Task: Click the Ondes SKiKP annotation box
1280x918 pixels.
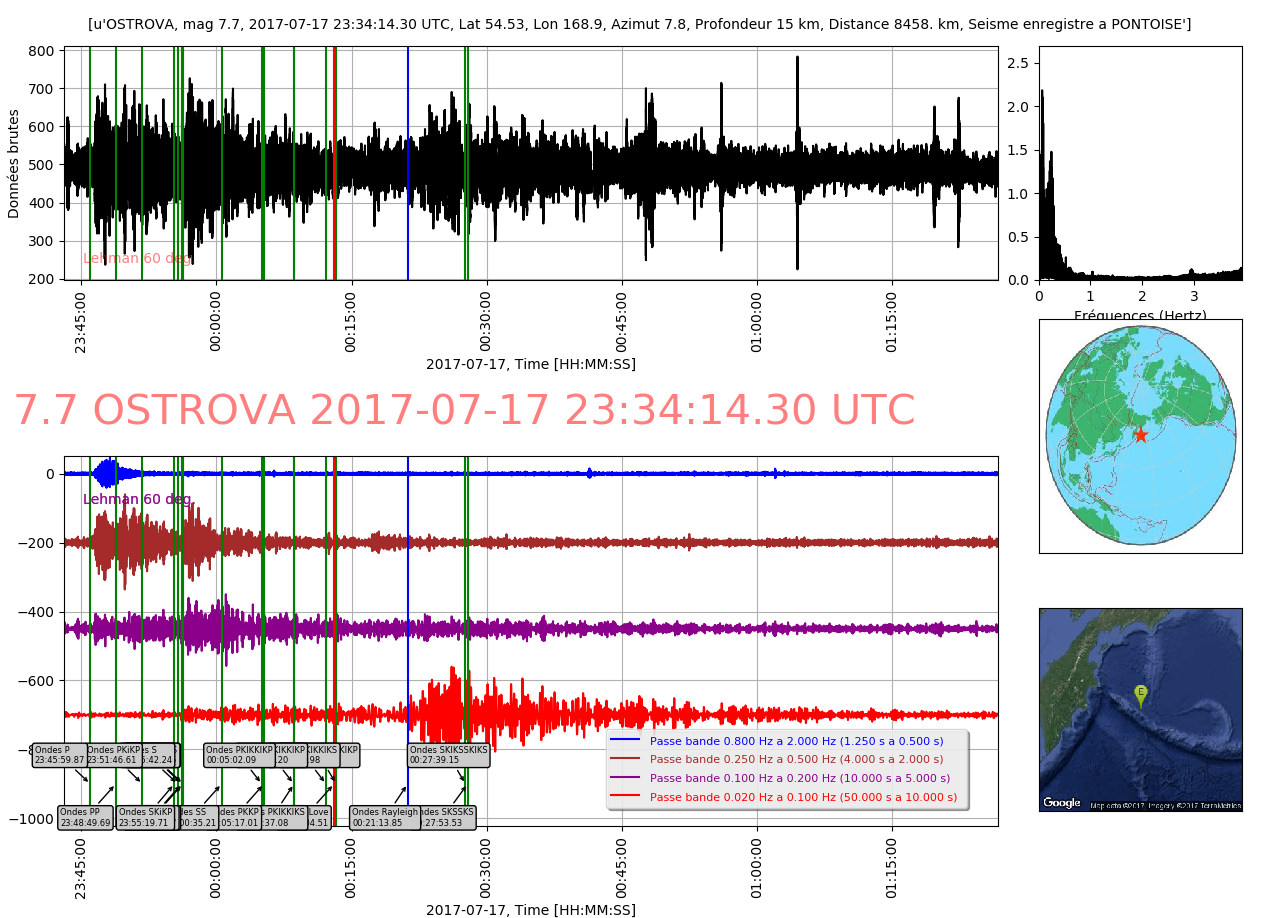Action: tap(145, 818)
